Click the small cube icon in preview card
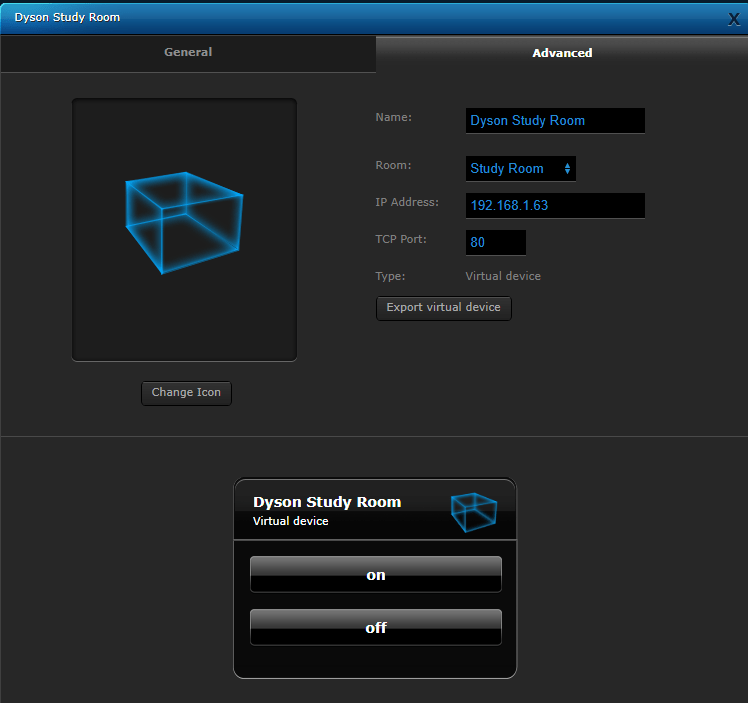 click(474, 512)
